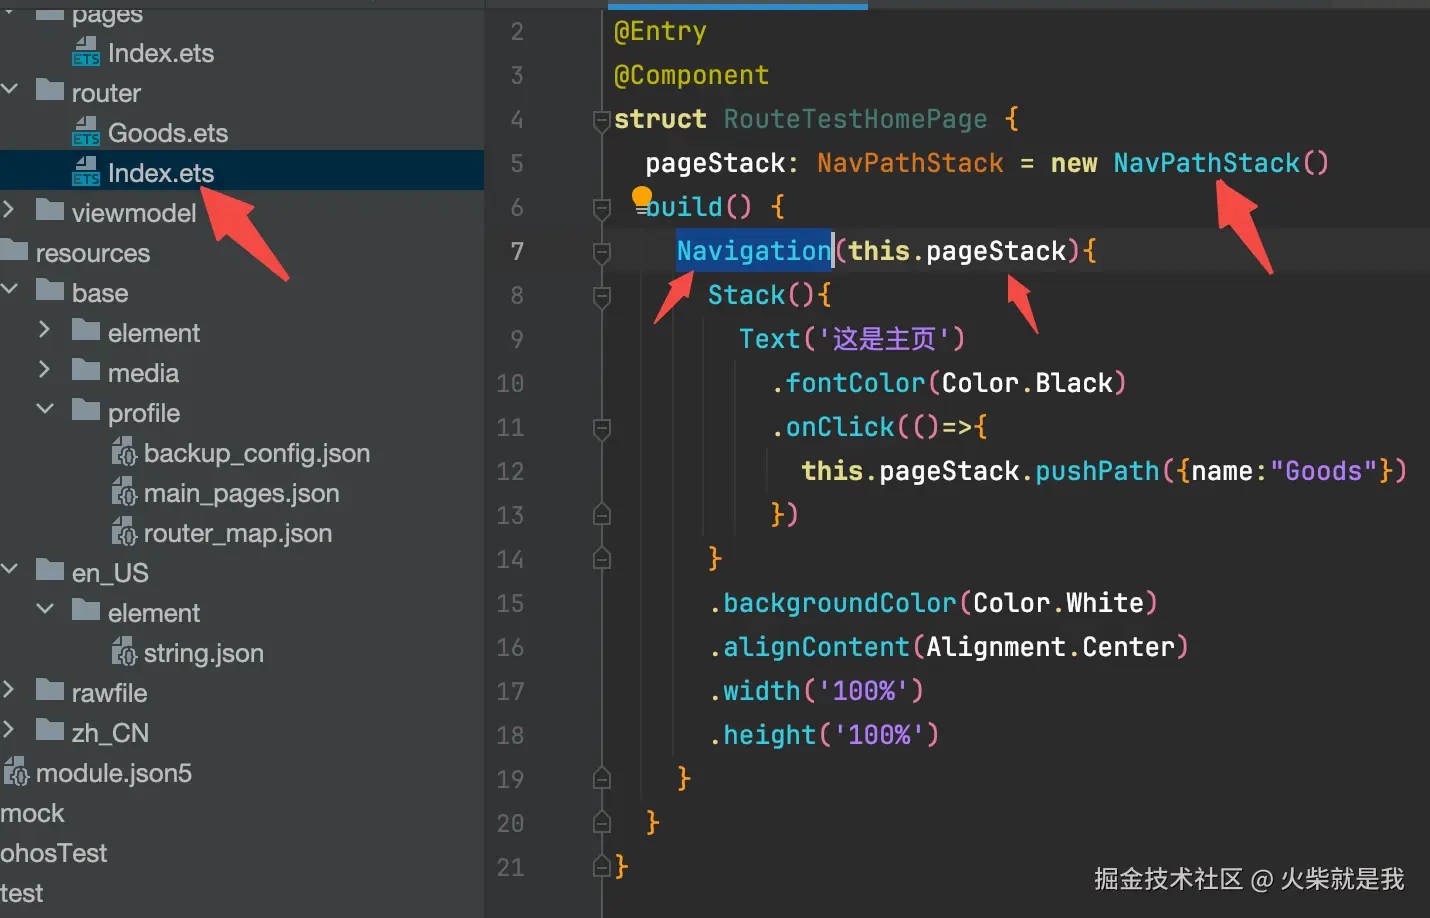Select the ohosTest folder
Screen dimensions: 1430x918
[53, 853]
